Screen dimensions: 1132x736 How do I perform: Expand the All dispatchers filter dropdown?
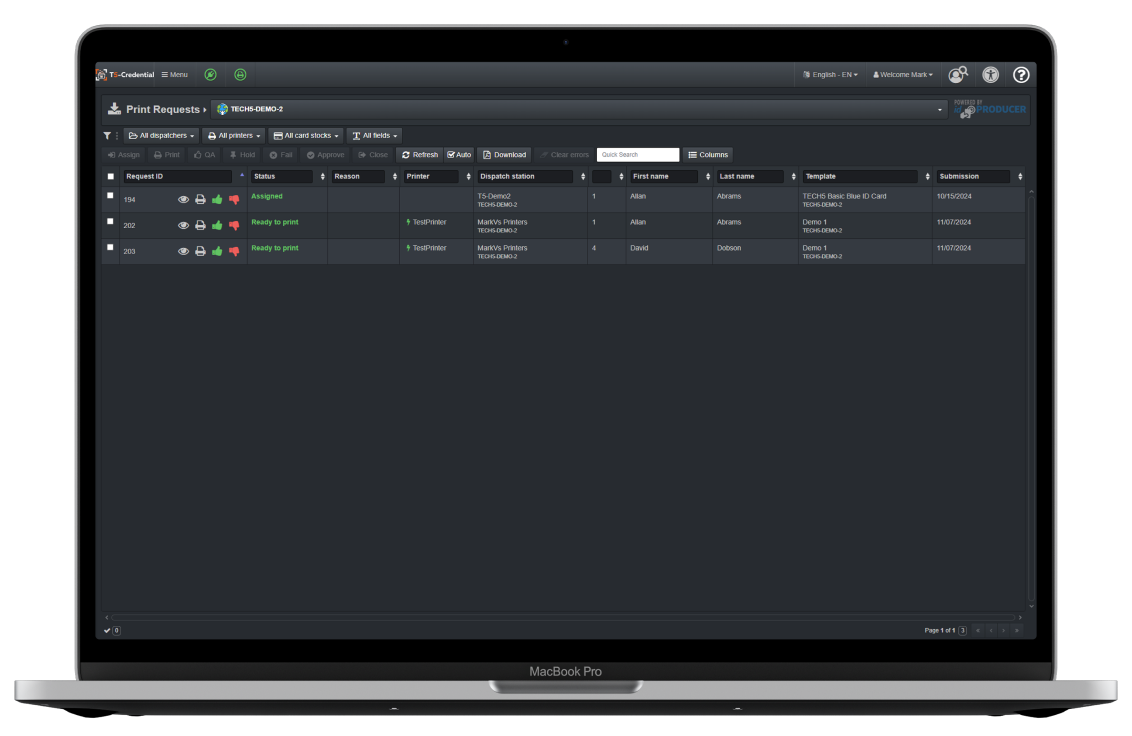[x=161, y=135]
